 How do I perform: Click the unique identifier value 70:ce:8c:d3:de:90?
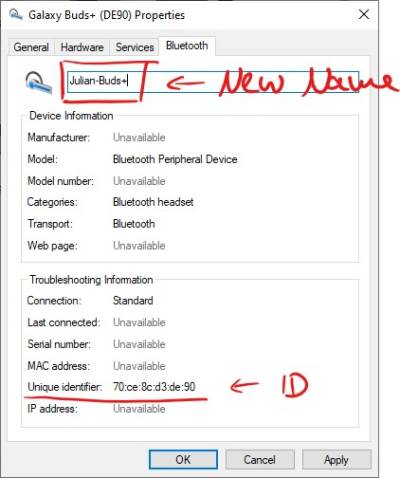point(154,387)
